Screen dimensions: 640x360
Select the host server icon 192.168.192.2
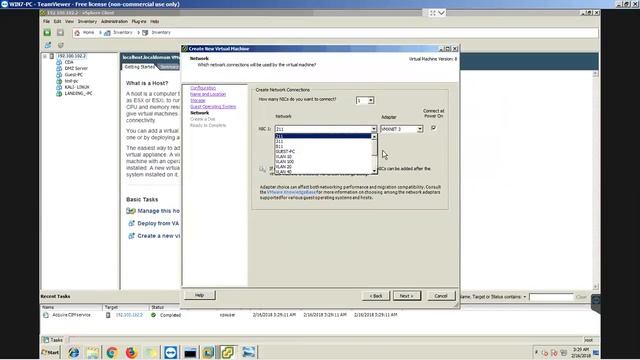click(x=52, y=56)
